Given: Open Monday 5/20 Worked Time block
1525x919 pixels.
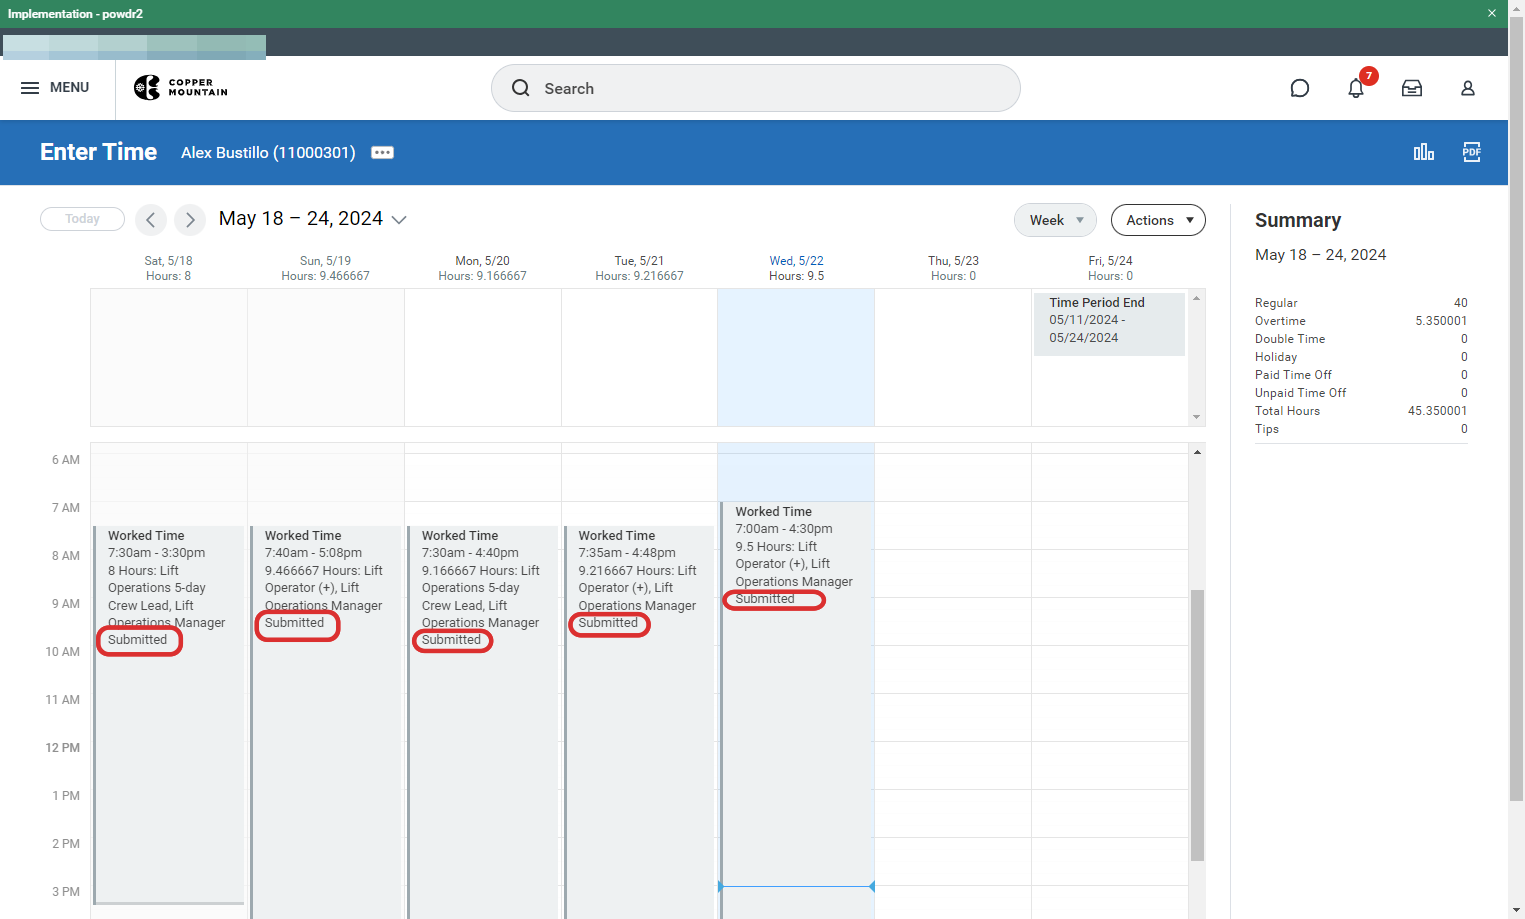Looking at the screenshot, I should (x=483, y=722).
